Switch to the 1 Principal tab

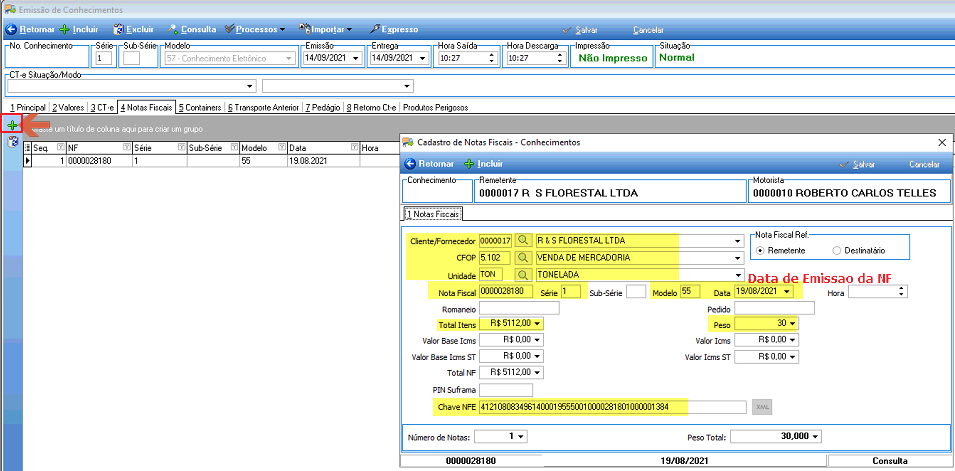pos(26,108)
